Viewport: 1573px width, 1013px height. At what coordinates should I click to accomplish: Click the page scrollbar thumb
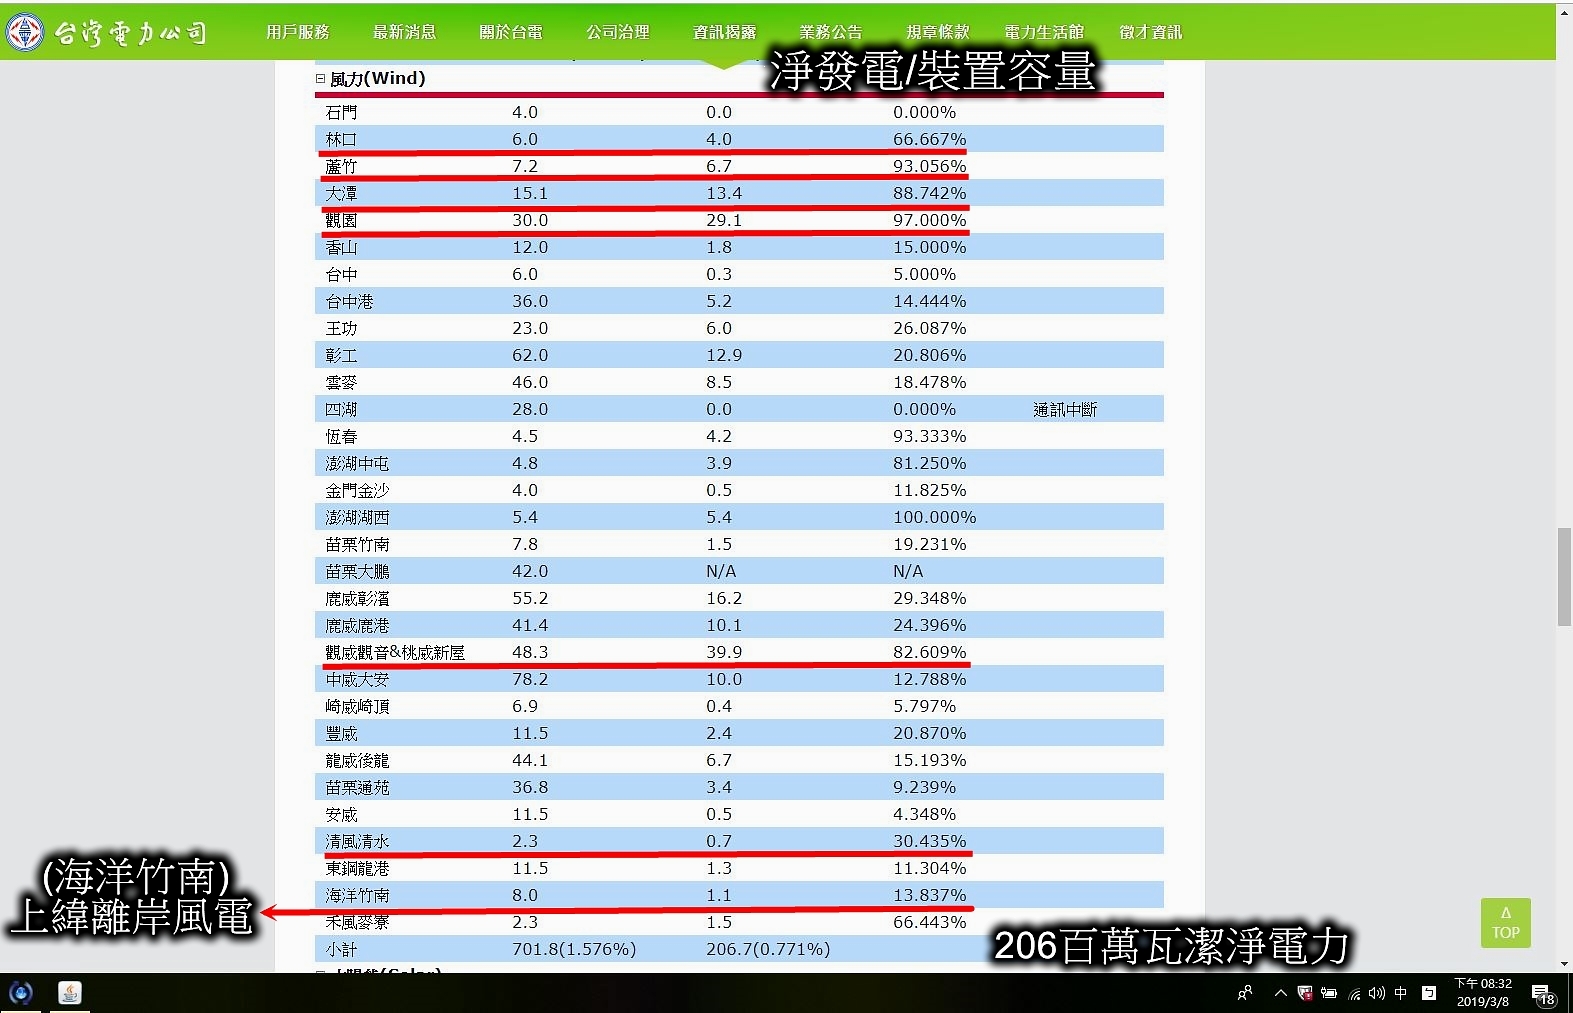tap(1564, 577)
